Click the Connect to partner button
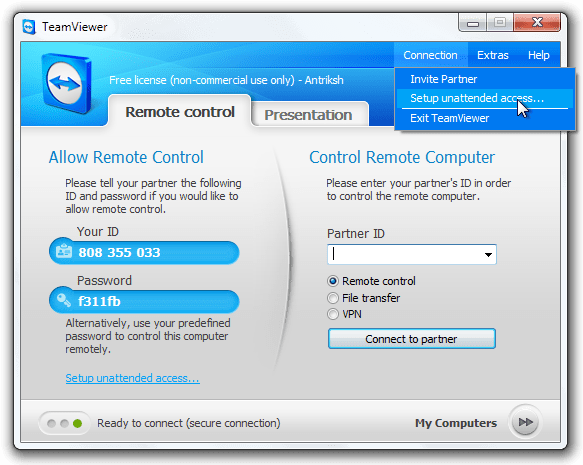Viewport: 583px width, 465px height. [412, 339]
